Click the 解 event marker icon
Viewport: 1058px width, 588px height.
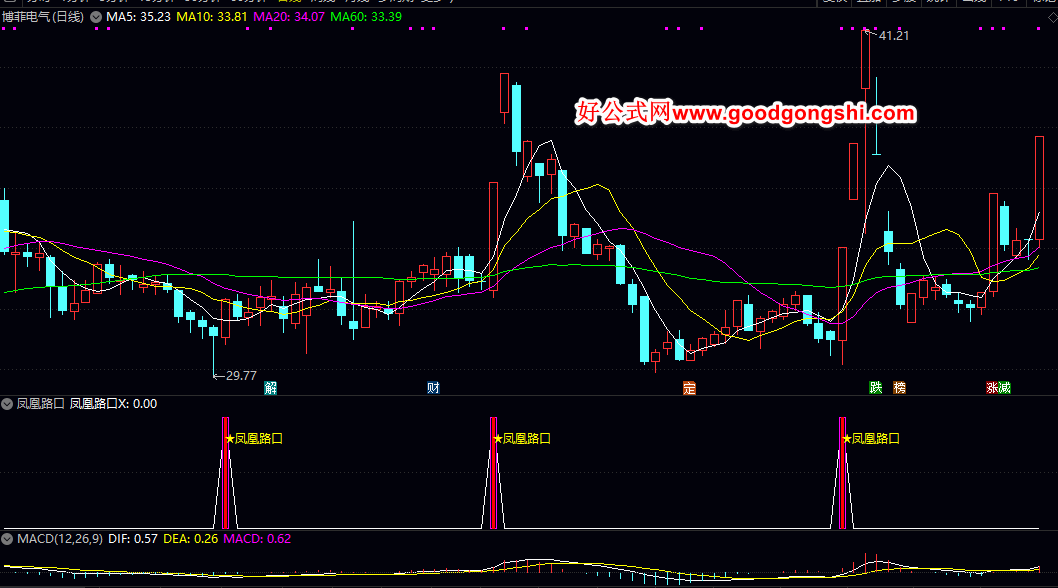pyautogui.click(x=271, y=387)
